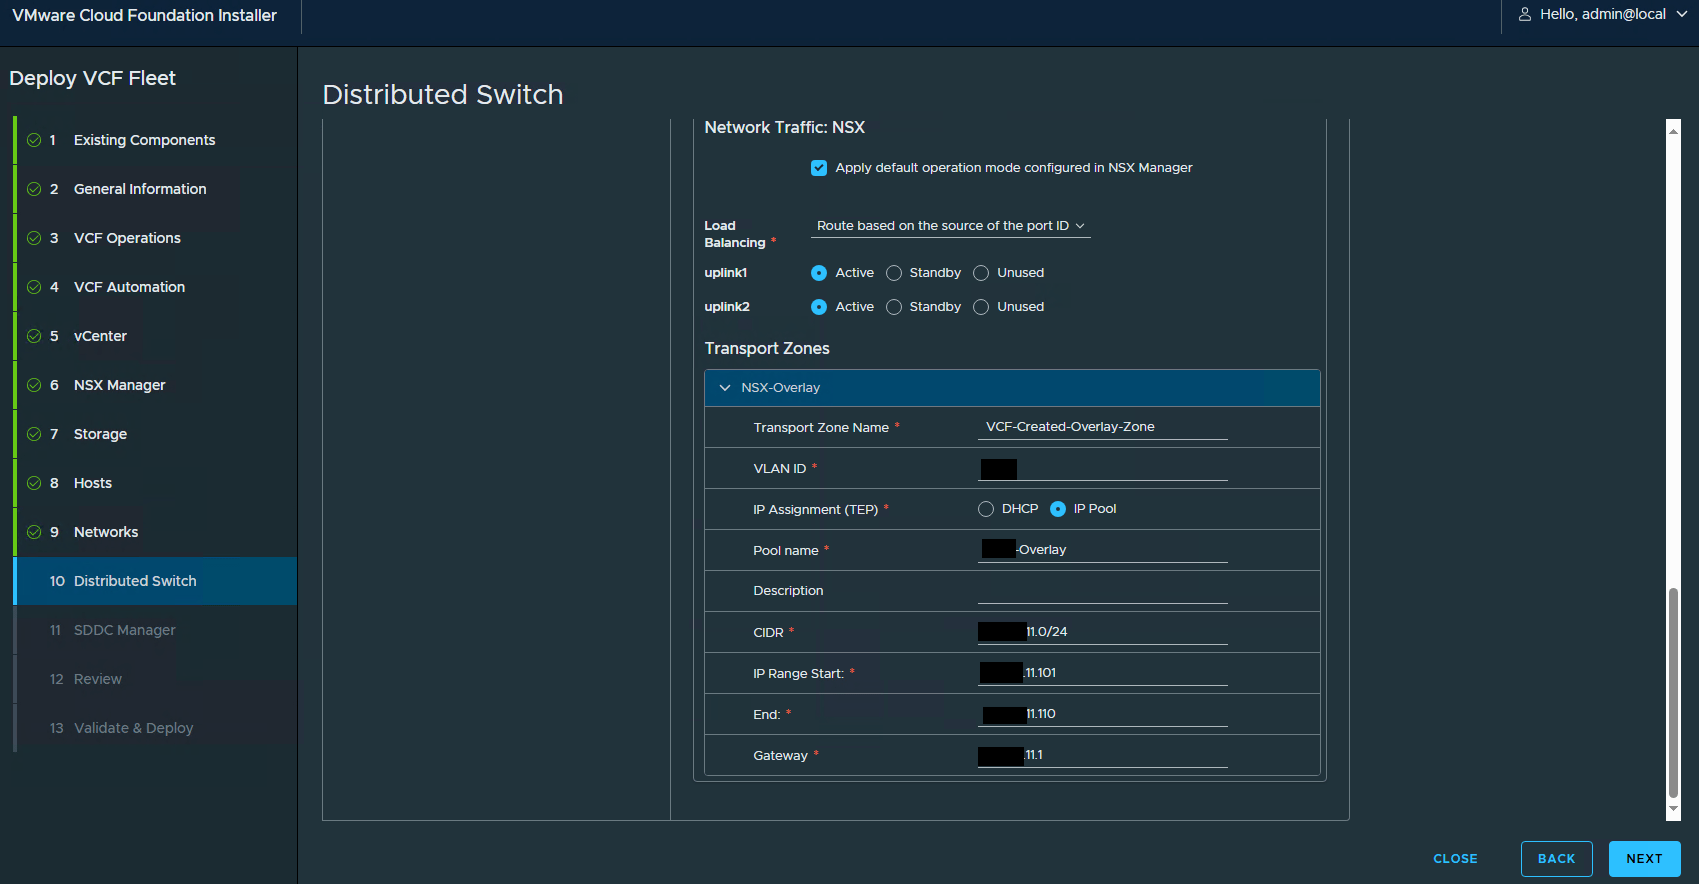1699x884 pixels.
Task: Go to step 5 vCenter
Action: pyautogui.click(x=156, y=336)
